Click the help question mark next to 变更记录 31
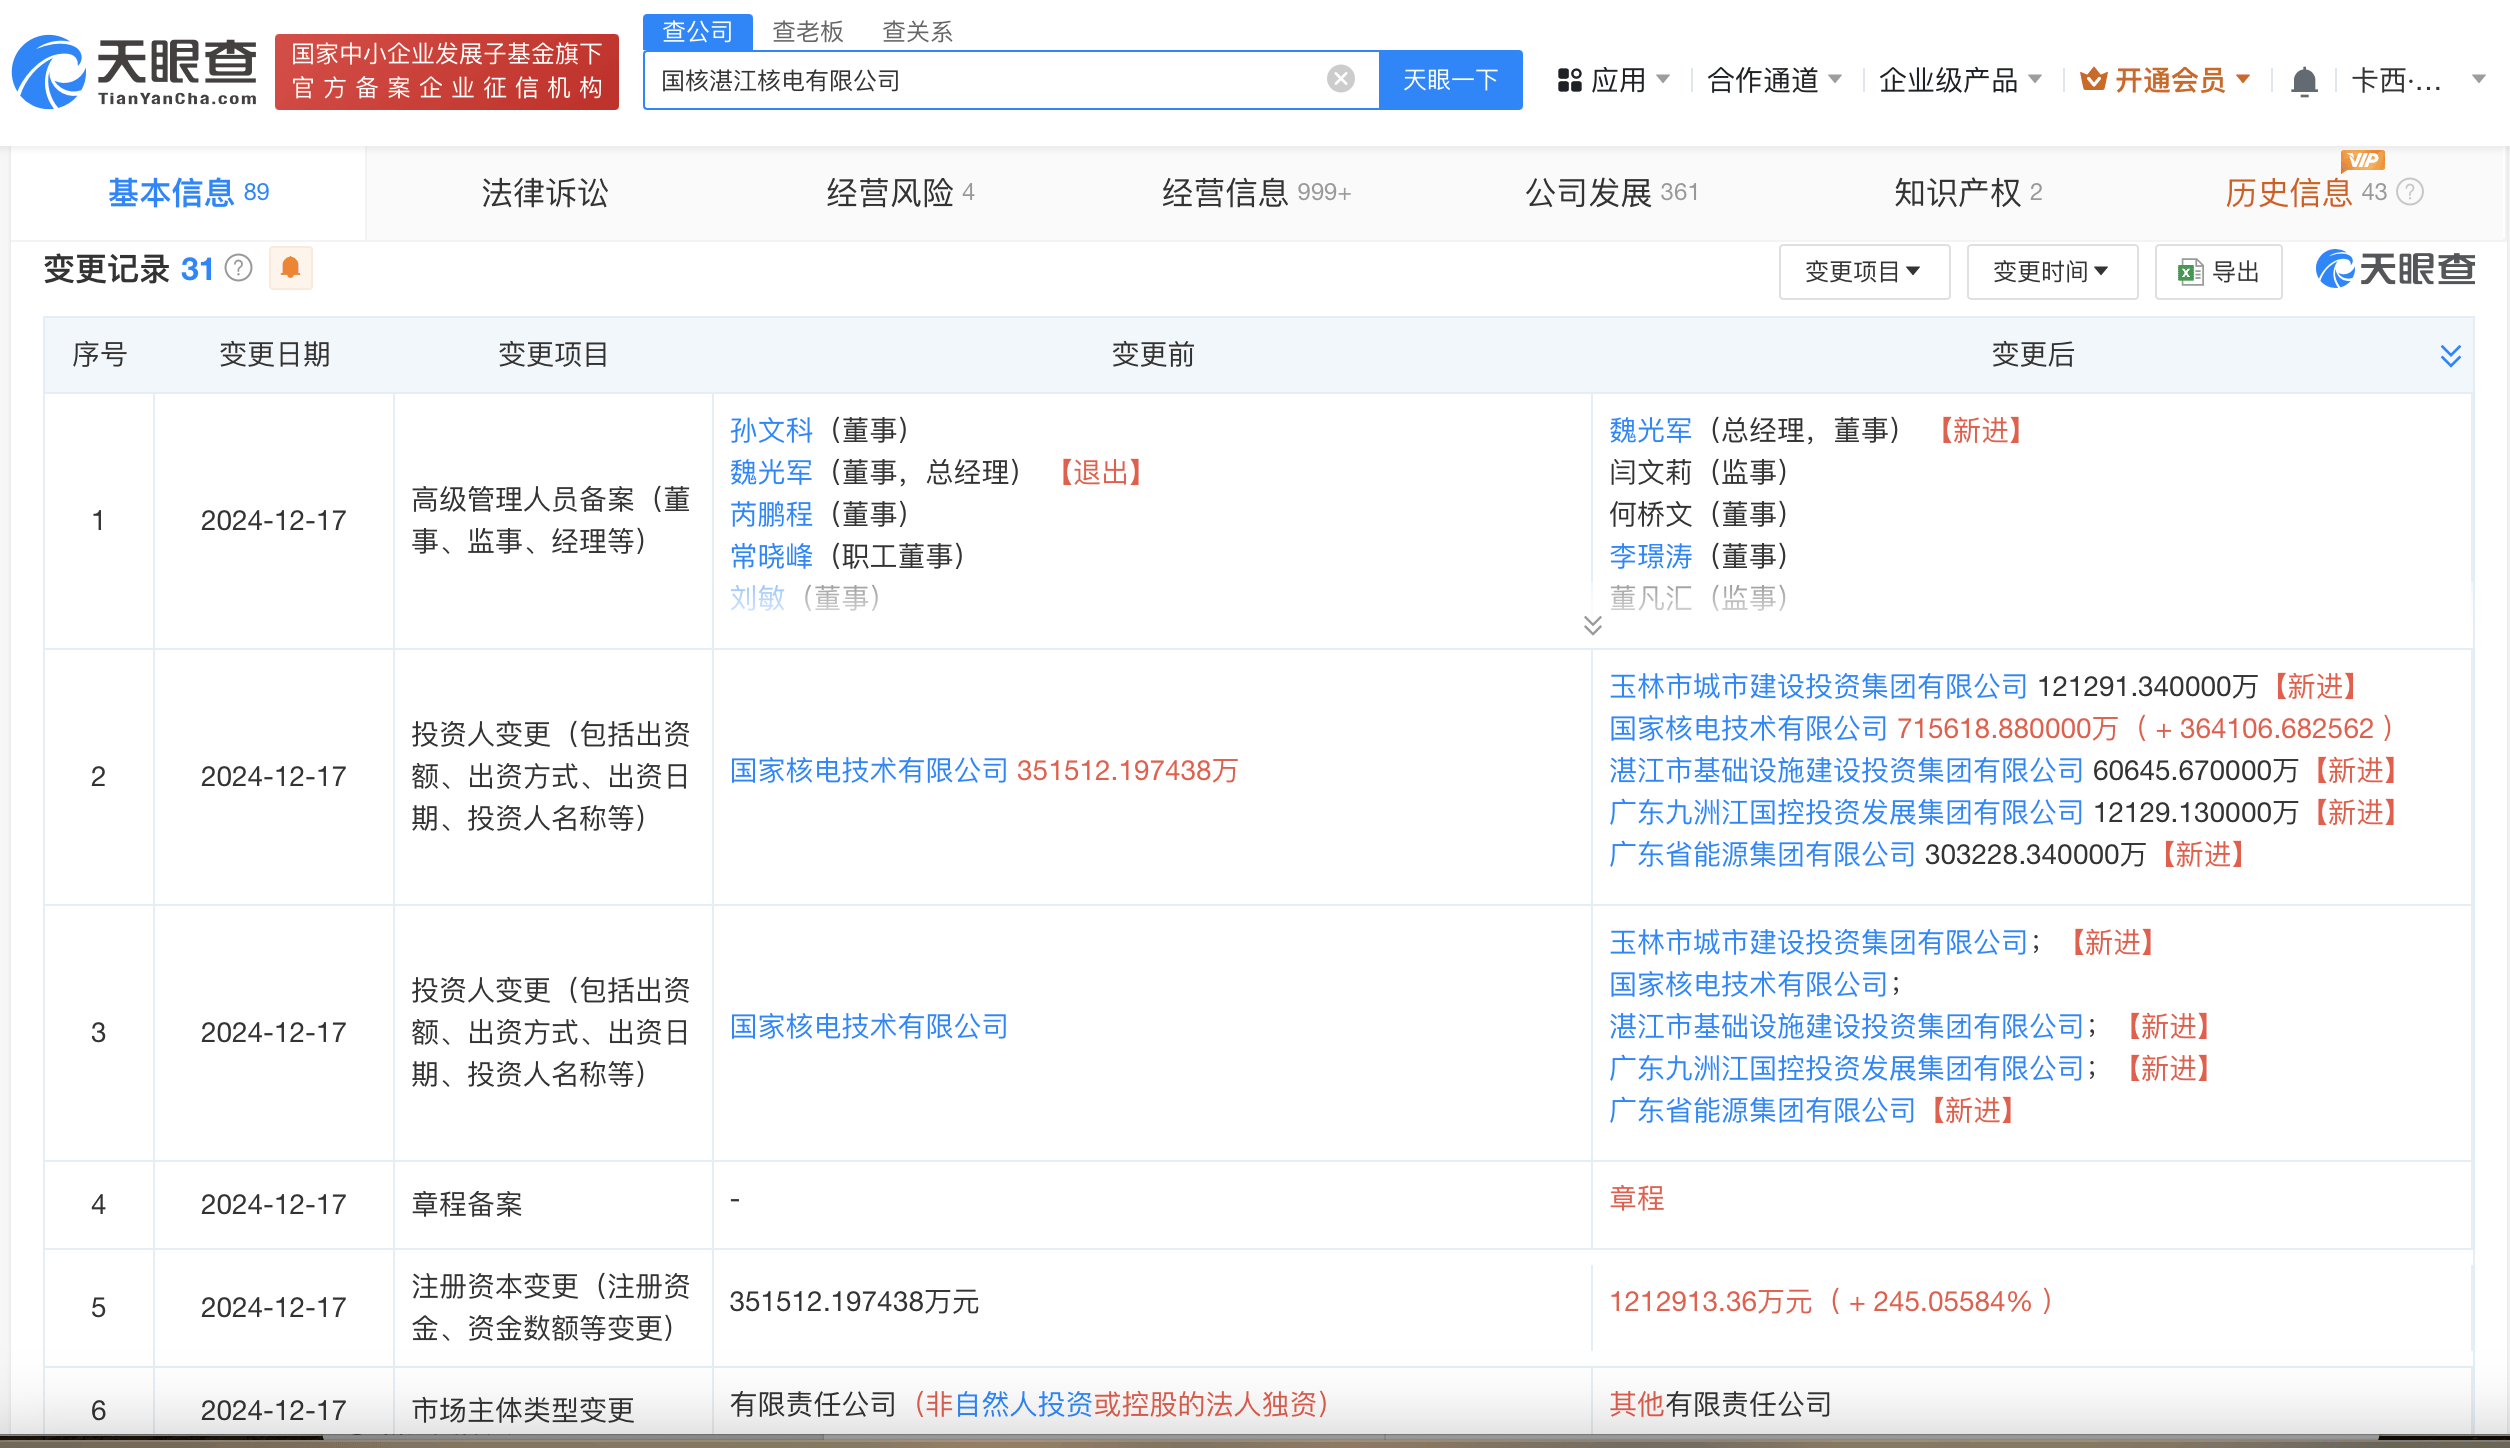This screenshot has width=2510, height=1448. click(239, 268)
